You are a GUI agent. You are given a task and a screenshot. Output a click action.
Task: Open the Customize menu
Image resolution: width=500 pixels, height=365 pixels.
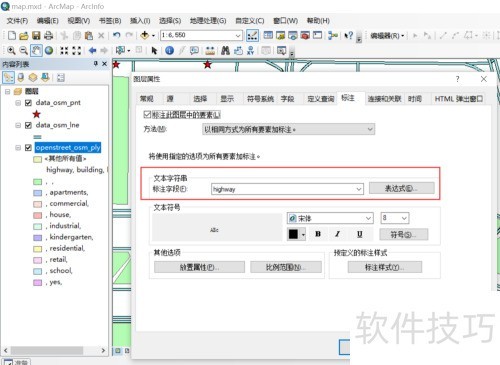(250, 21)
